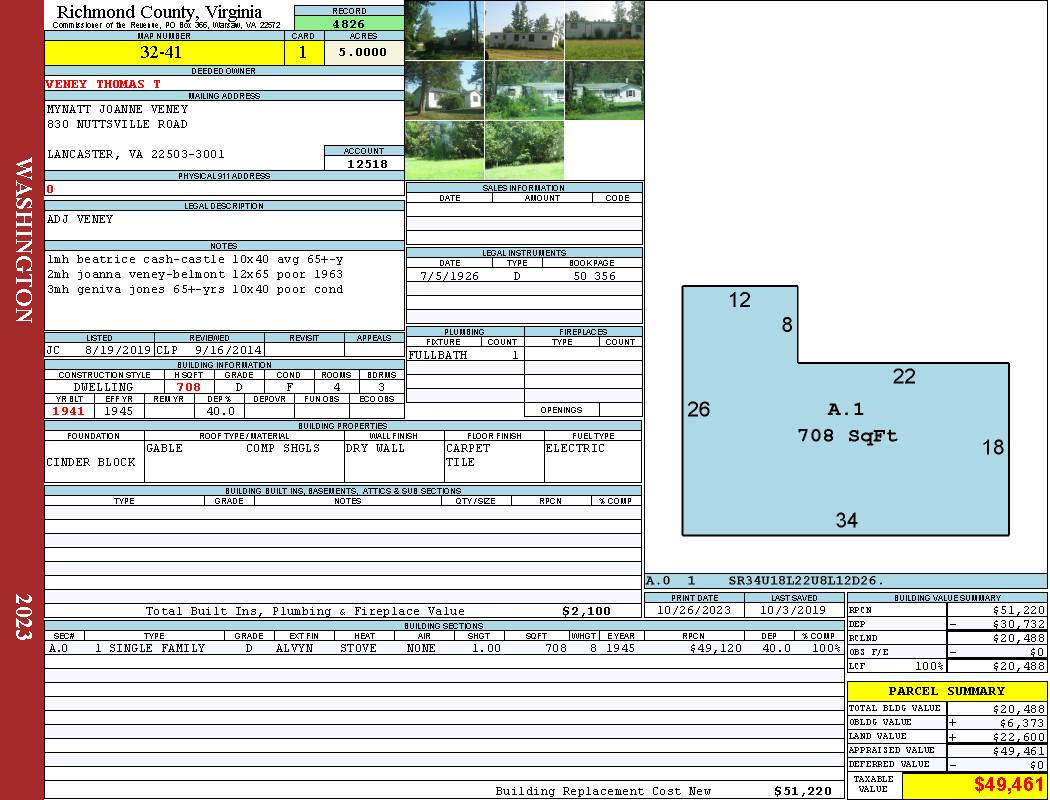Select deeded owner name VENEY THOMAS T

pyautogui.click(x=103, y=84)
